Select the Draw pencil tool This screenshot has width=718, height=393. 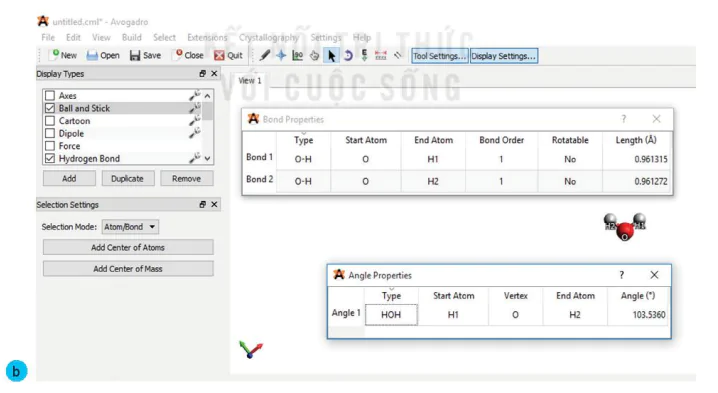(265, 55)
